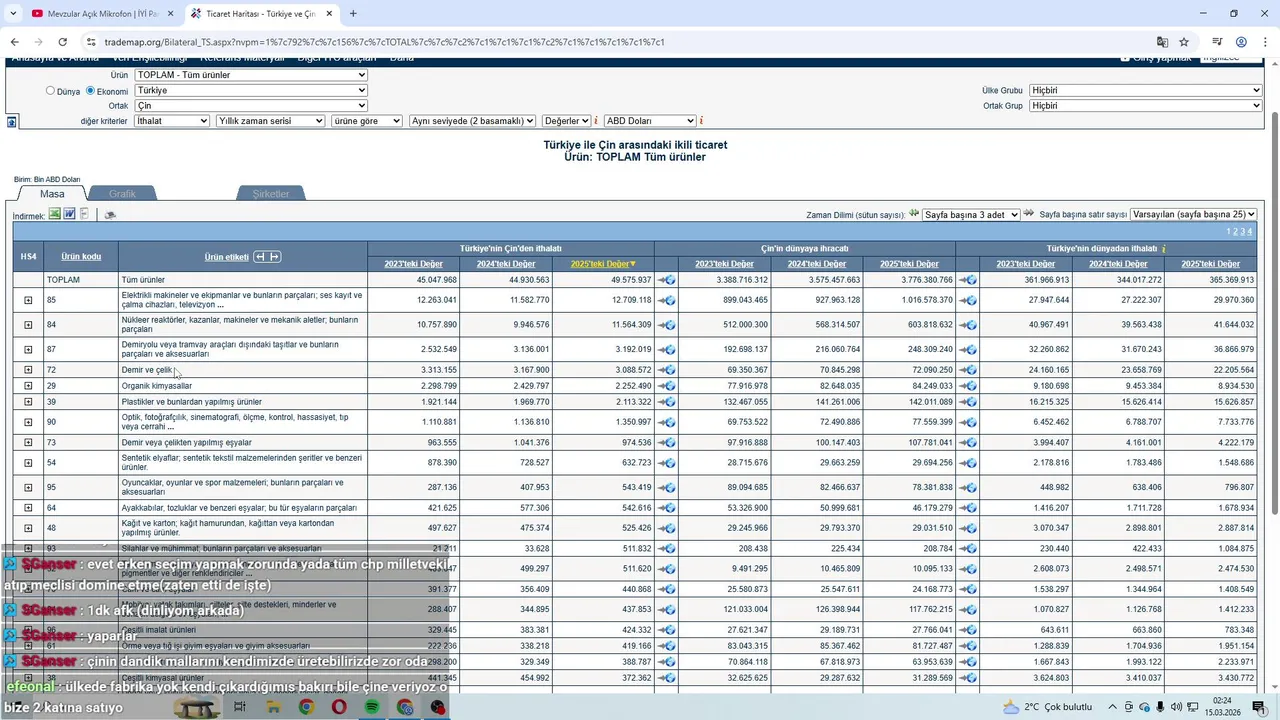The height and width of the screenshot is (720, 1280).
Task: Switch to the Grafik tab
Action: [x=122, y=194]
